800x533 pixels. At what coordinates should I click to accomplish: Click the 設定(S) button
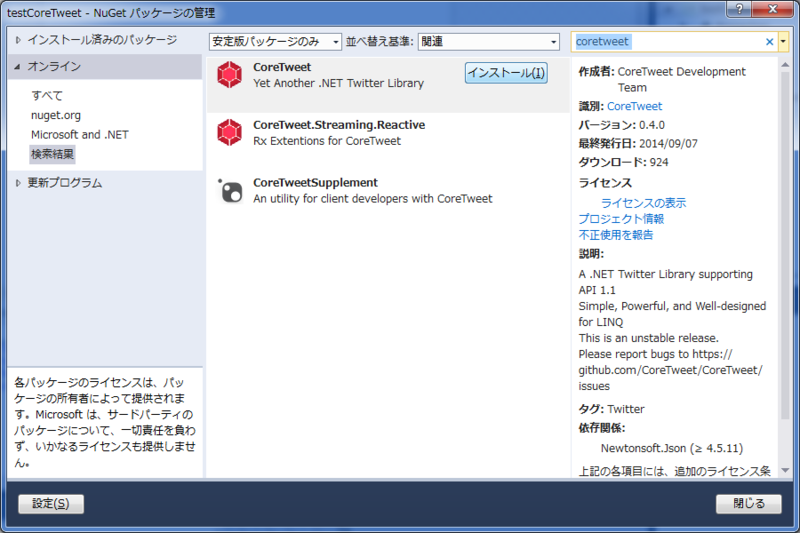click(x=51, y=504)
